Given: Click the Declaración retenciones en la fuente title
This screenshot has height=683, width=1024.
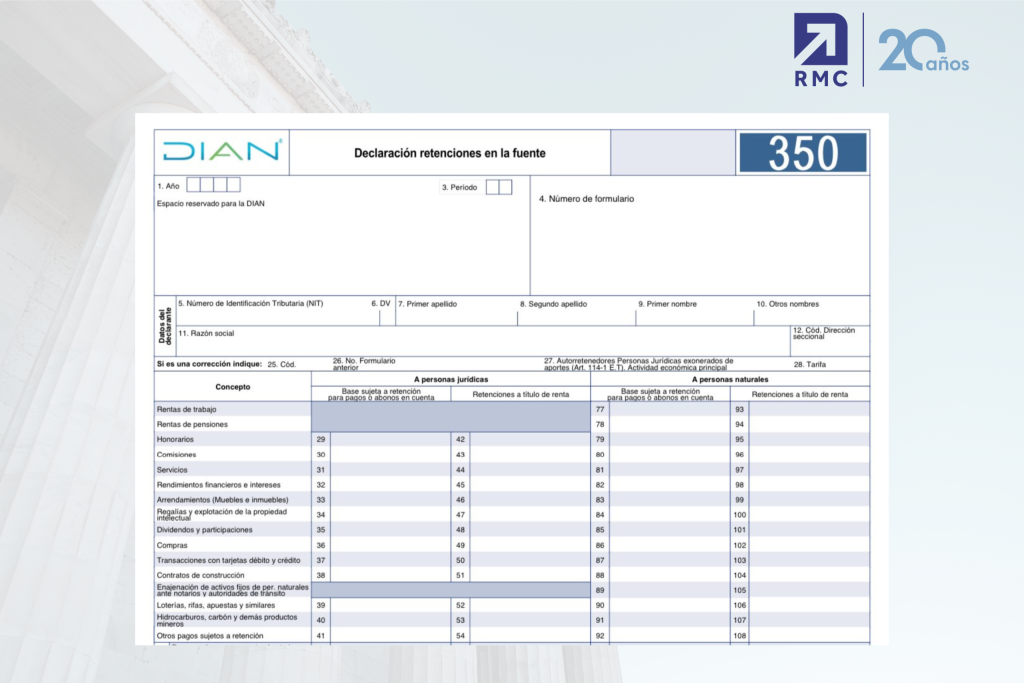Looking at the screenshot, I should 450,153.
